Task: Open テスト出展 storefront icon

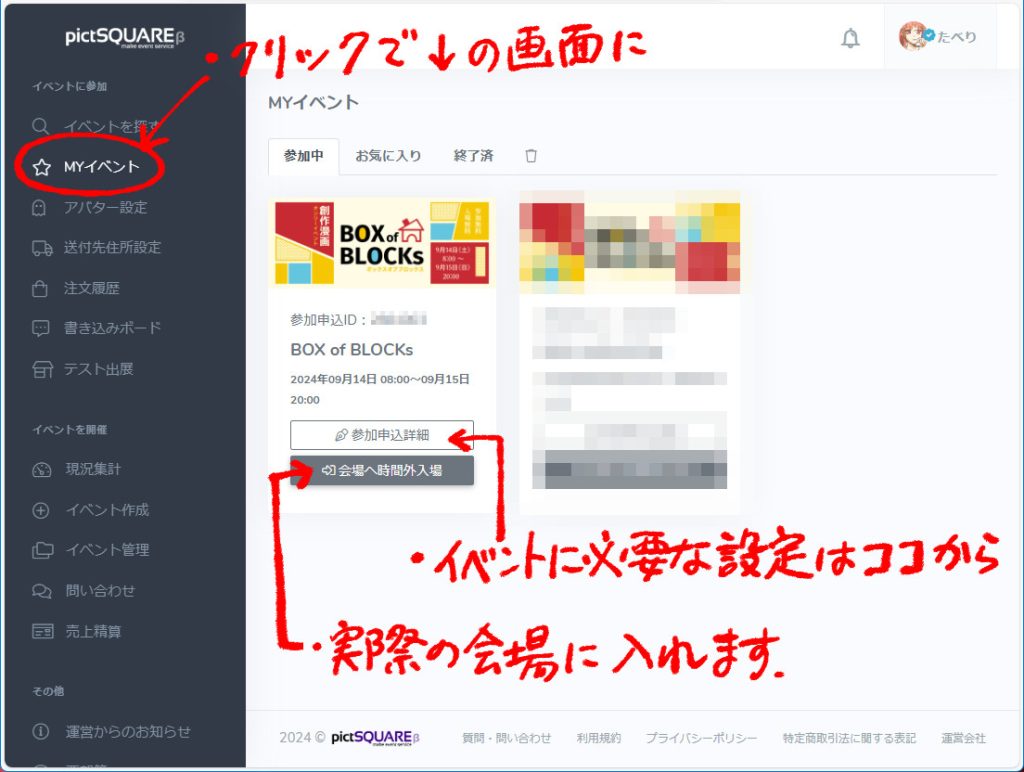Action: tap(41, 370)
